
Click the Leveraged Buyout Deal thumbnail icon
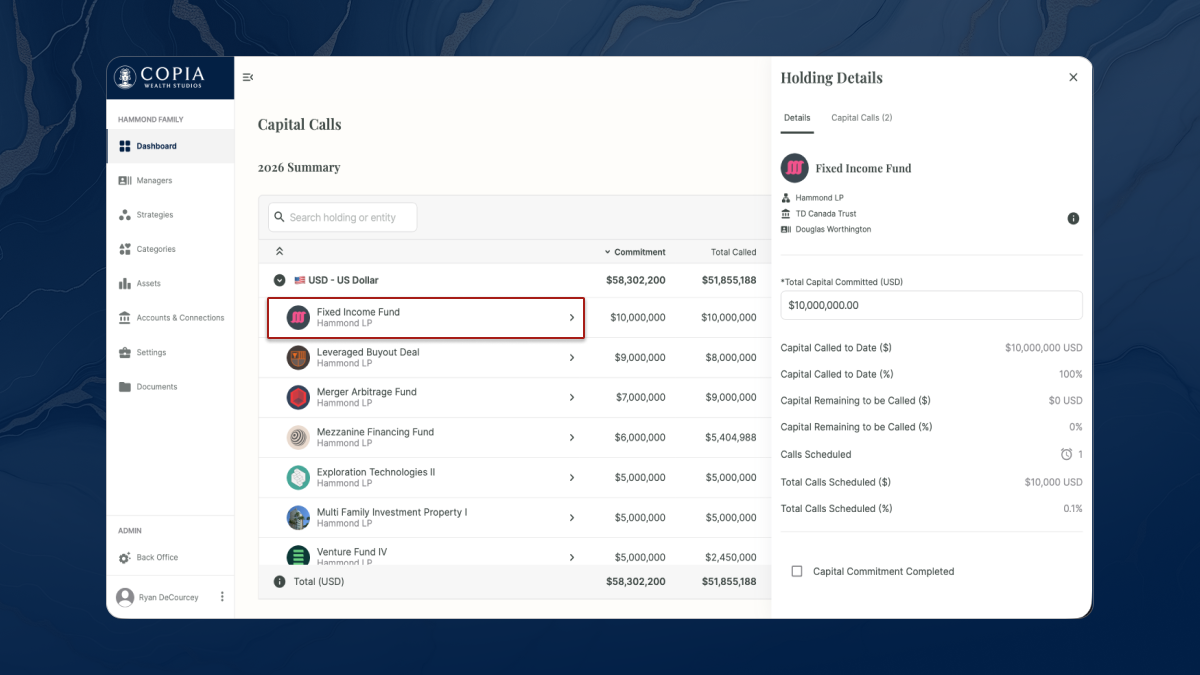(298, 358)
